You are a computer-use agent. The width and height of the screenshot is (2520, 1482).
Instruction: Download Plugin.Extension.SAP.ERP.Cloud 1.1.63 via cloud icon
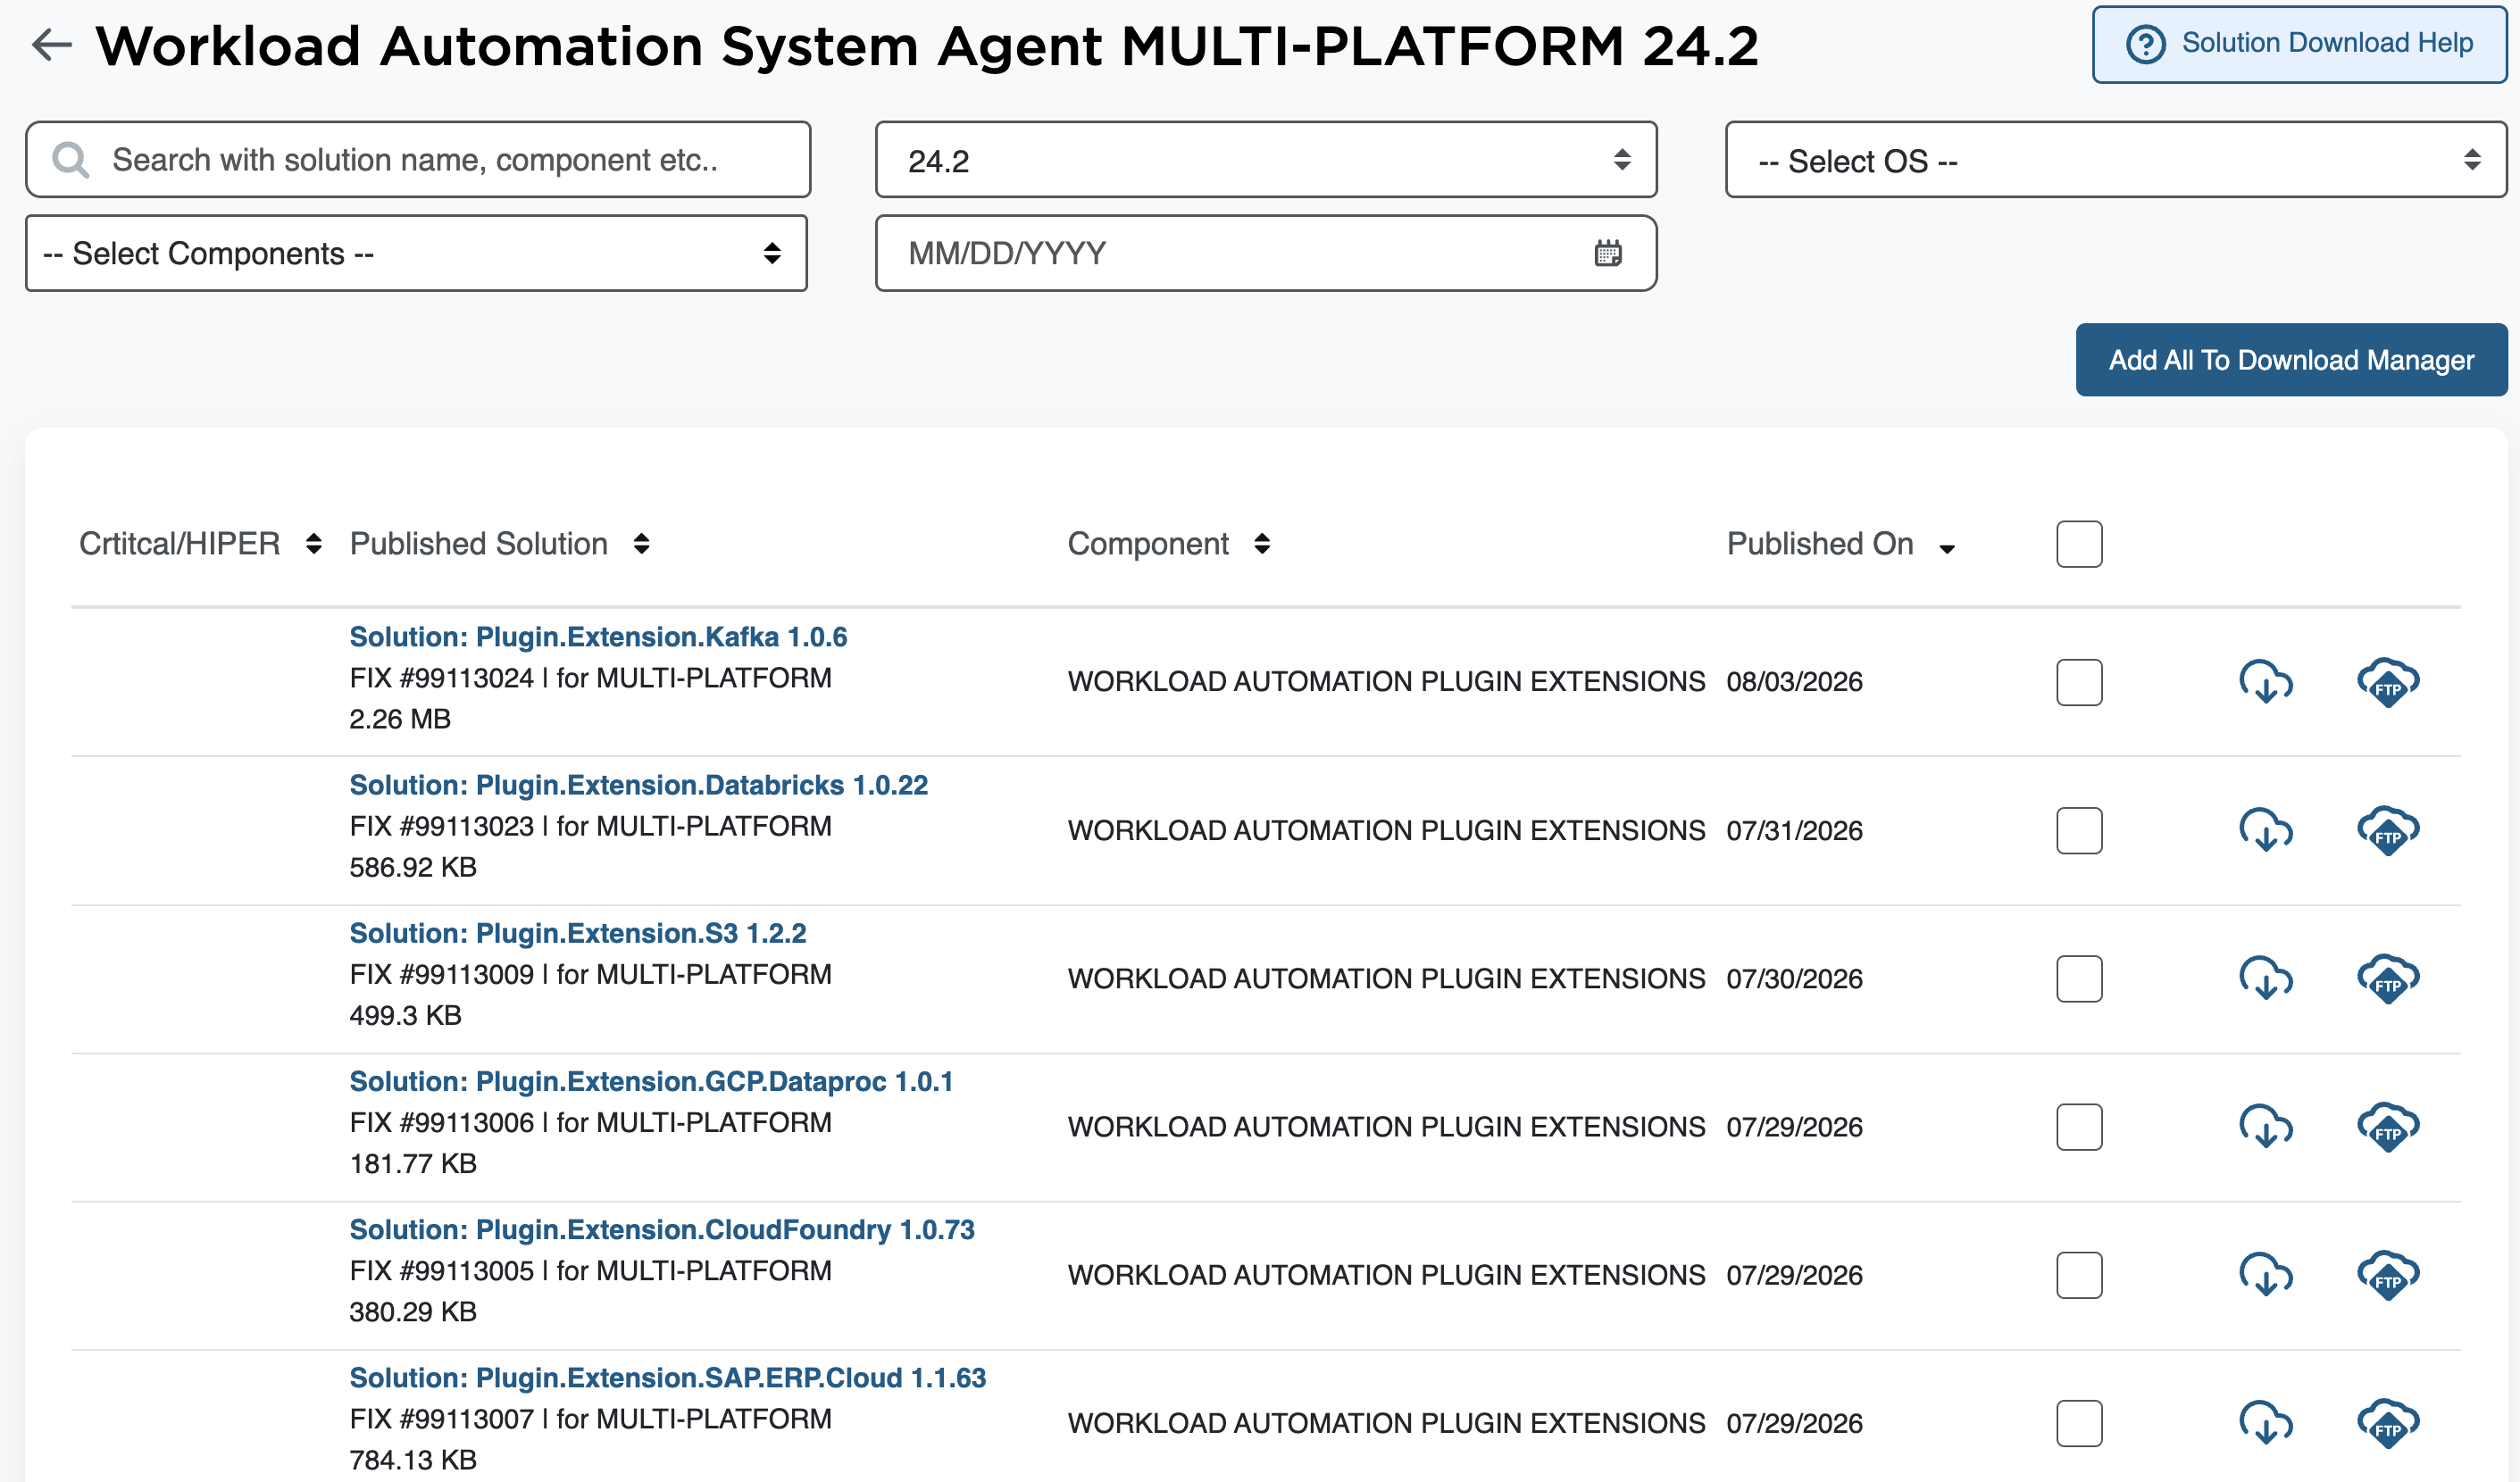pyautogui.click(x=2265, y=1422)
